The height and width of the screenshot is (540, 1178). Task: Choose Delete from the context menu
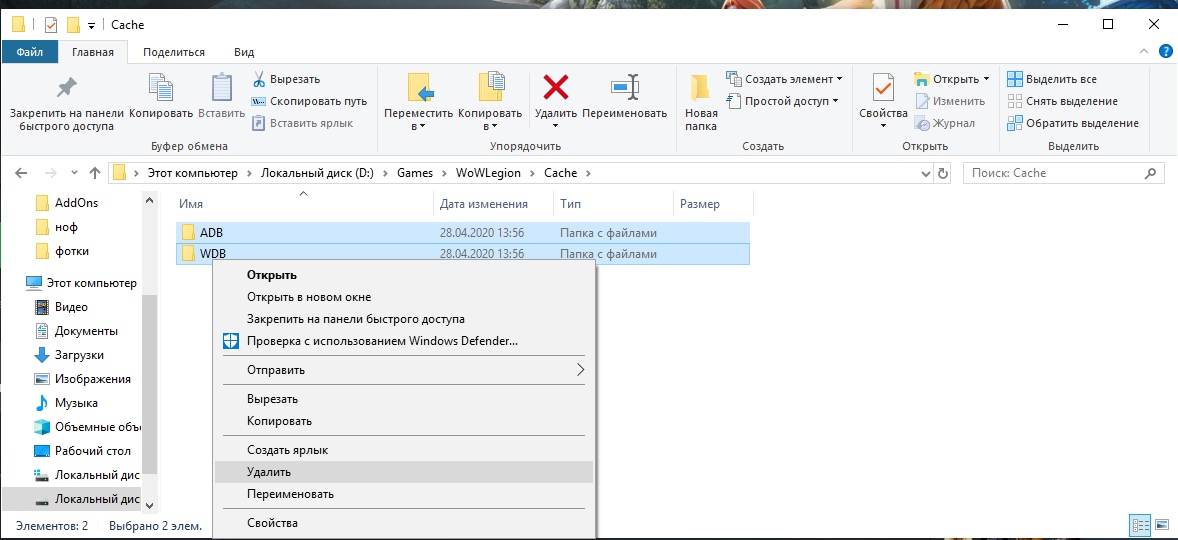pyautogui.click(x=269, y=472)
